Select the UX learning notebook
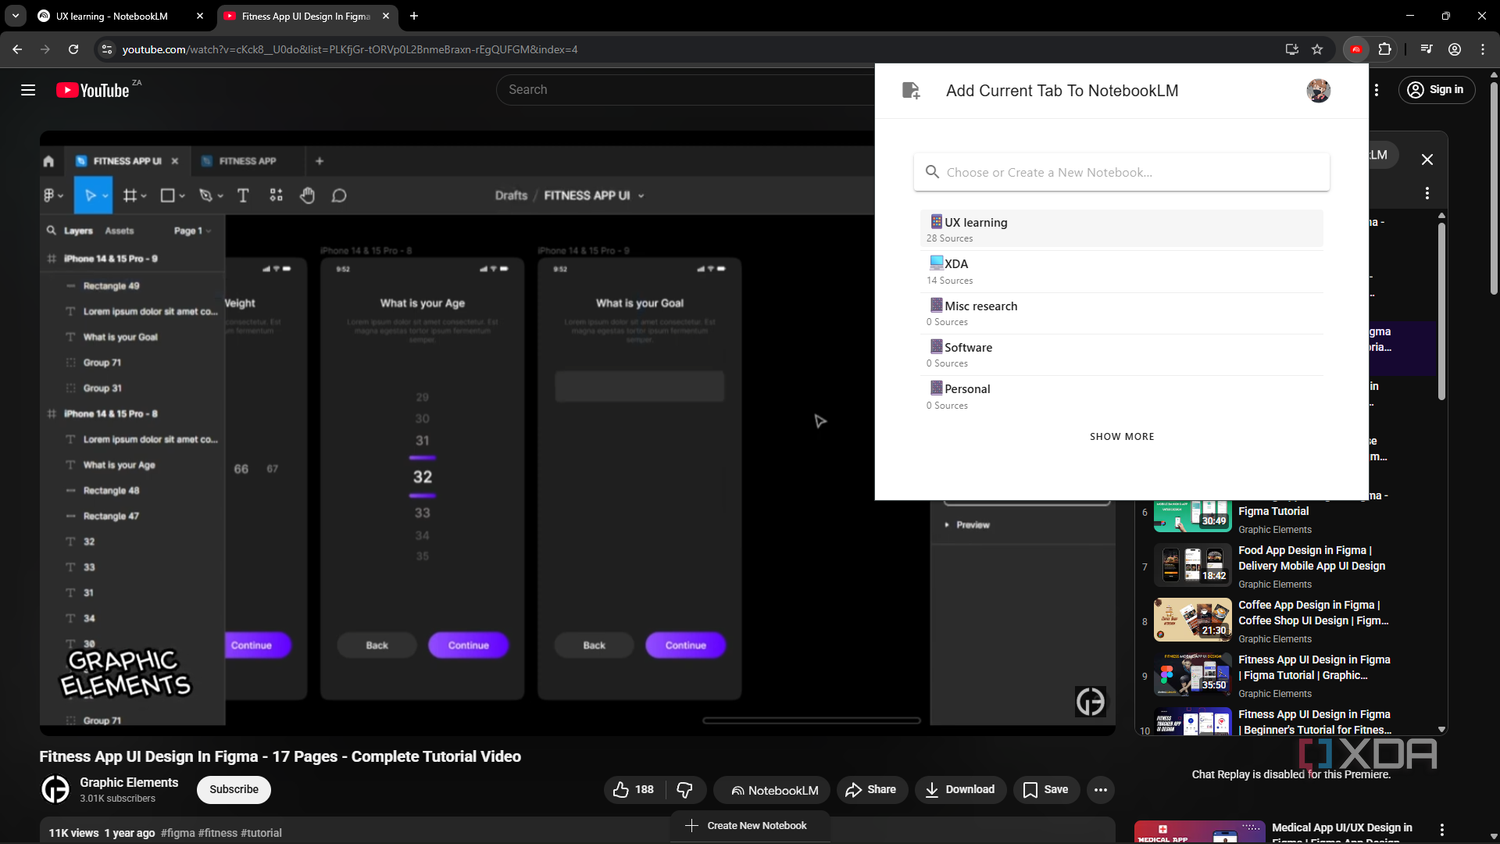The height and width of the screenshot is (844, 1500). [1122, 229]
